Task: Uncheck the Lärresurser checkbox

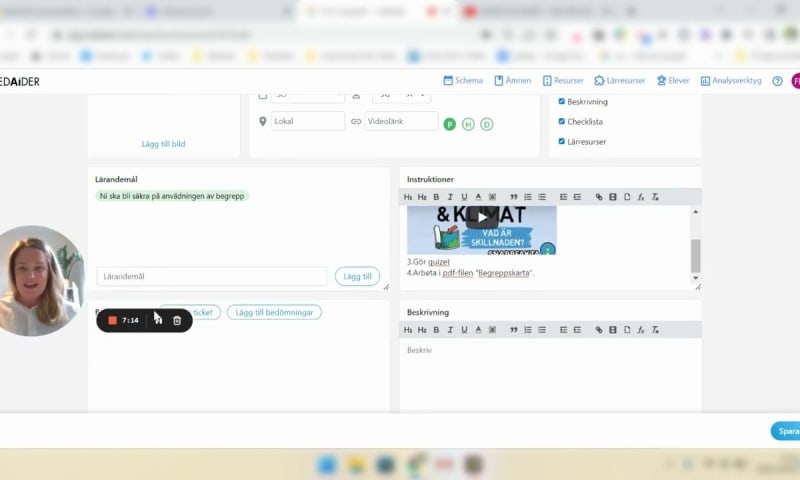Action: coord(562,141)
